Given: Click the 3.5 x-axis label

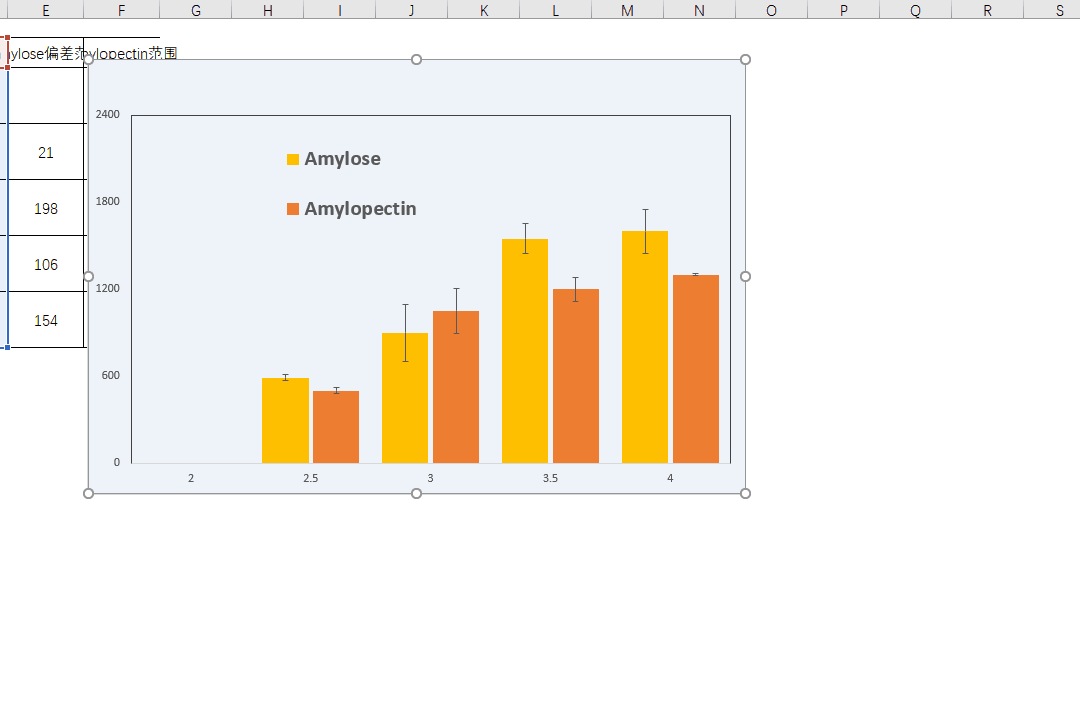Looking at the screenshot, I should tap(550, 478).
